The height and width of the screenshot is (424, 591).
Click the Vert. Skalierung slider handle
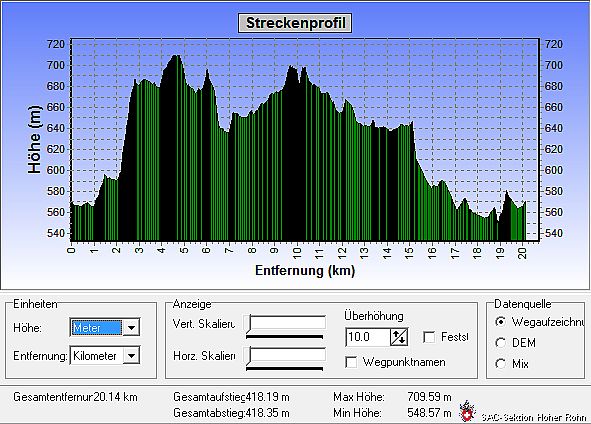[248, 324]
